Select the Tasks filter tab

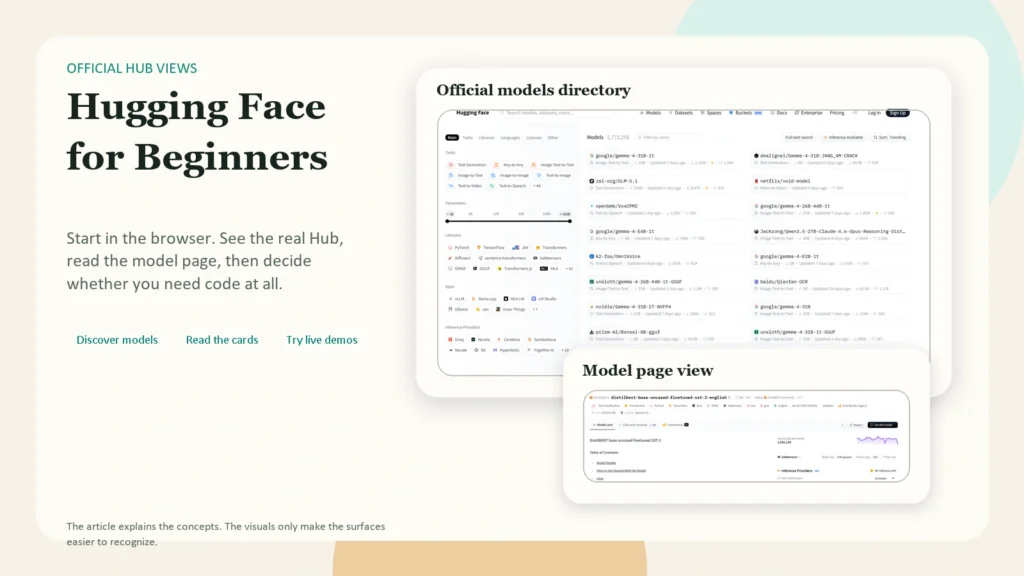point(468,138)
